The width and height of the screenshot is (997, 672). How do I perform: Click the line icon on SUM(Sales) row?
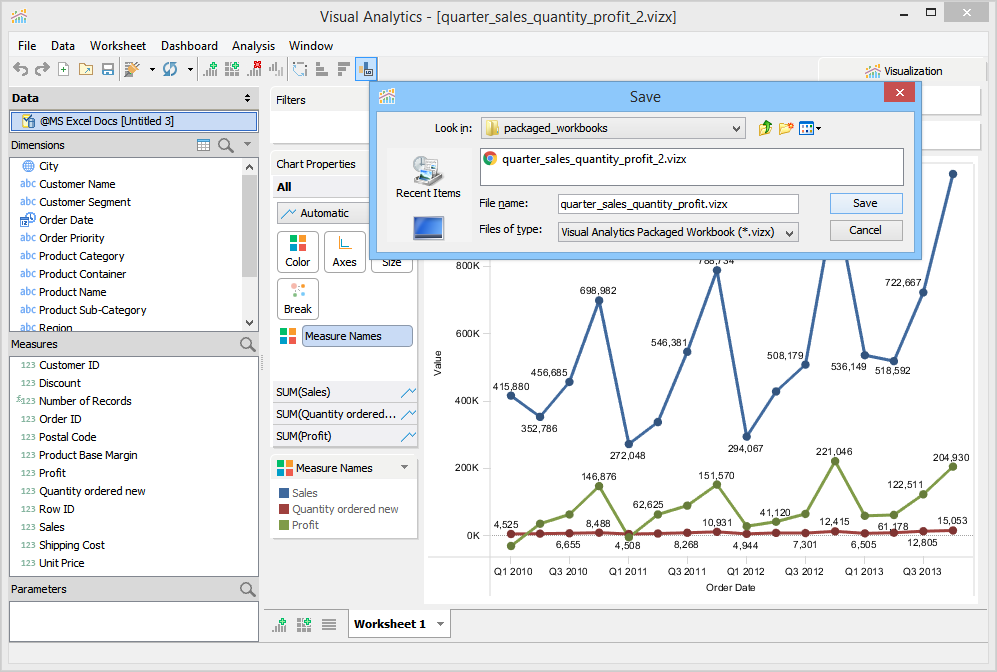pyautogui.click(x=408, y=392)
